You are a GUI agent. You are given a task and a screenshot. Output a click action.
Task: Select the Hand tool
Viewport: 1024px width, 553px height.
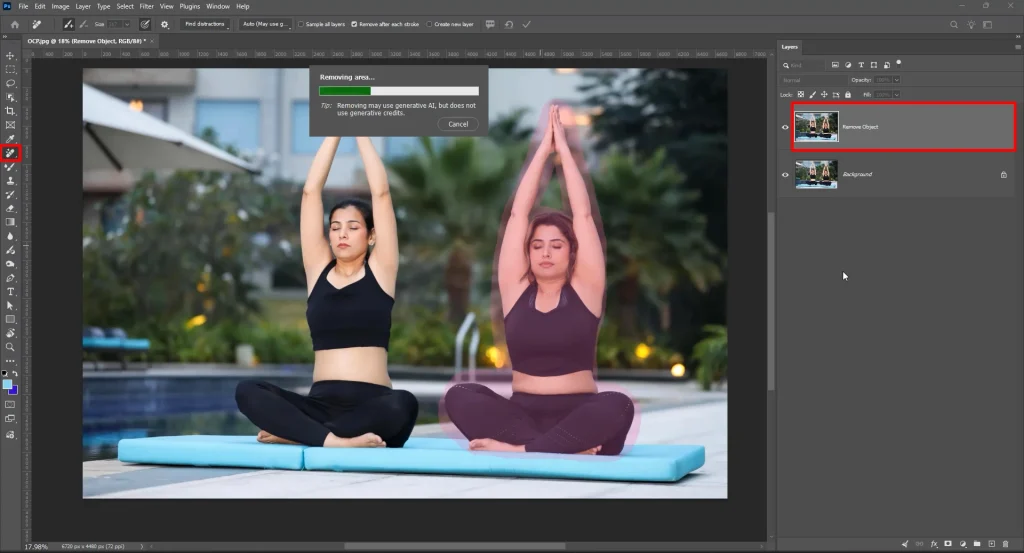pyautogui.click(x=10, y=333)
